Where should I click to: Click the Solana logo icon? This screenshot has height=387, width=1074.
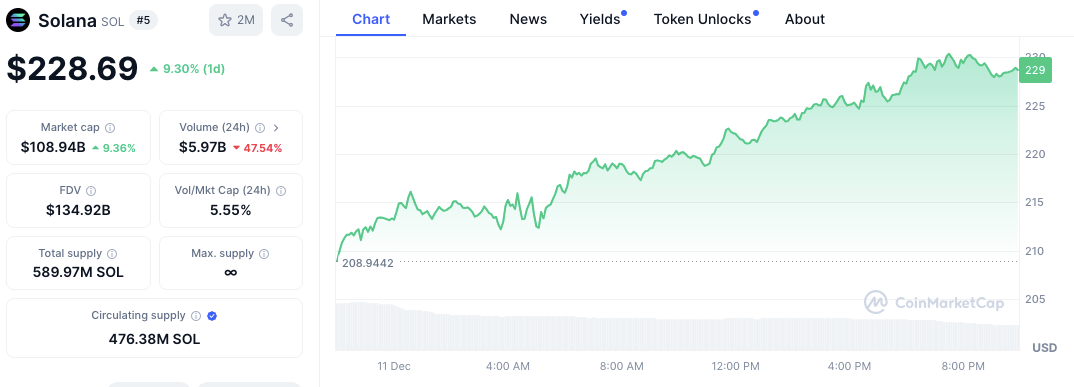[18, 20]
